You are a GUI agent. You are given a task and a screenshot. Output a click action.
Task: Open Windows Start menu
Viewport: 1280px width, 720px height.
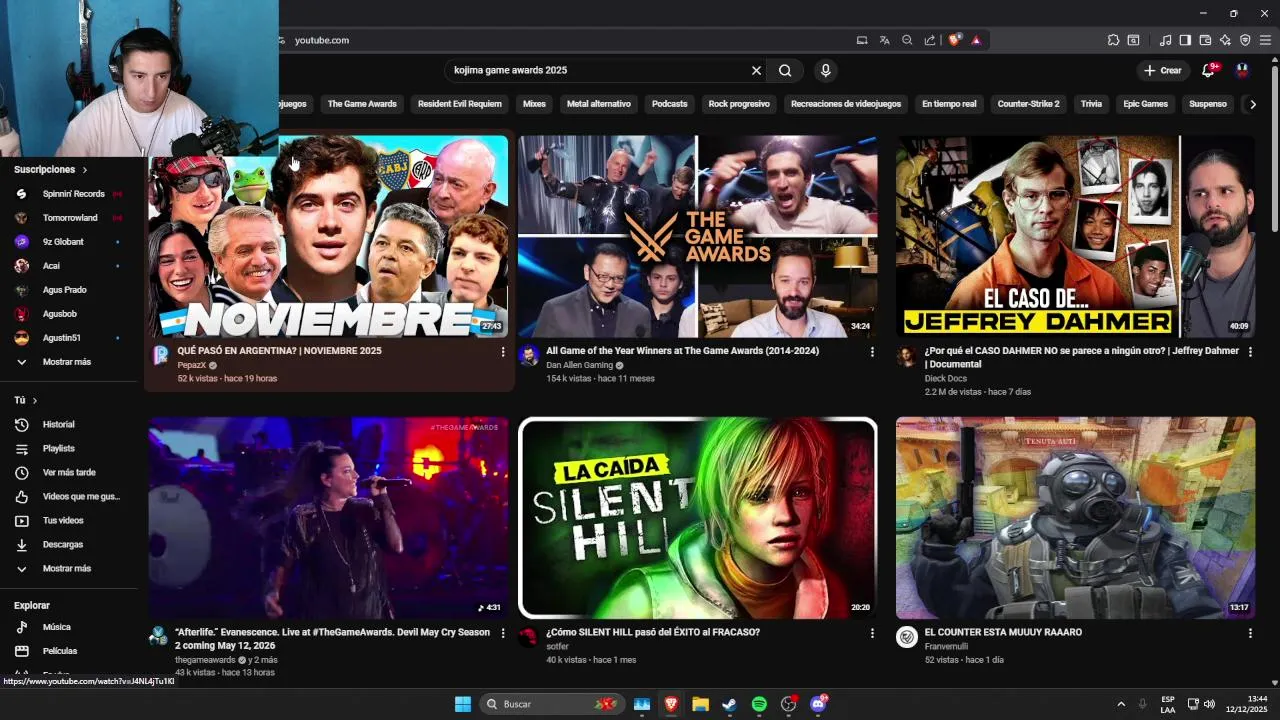[463, 704]
